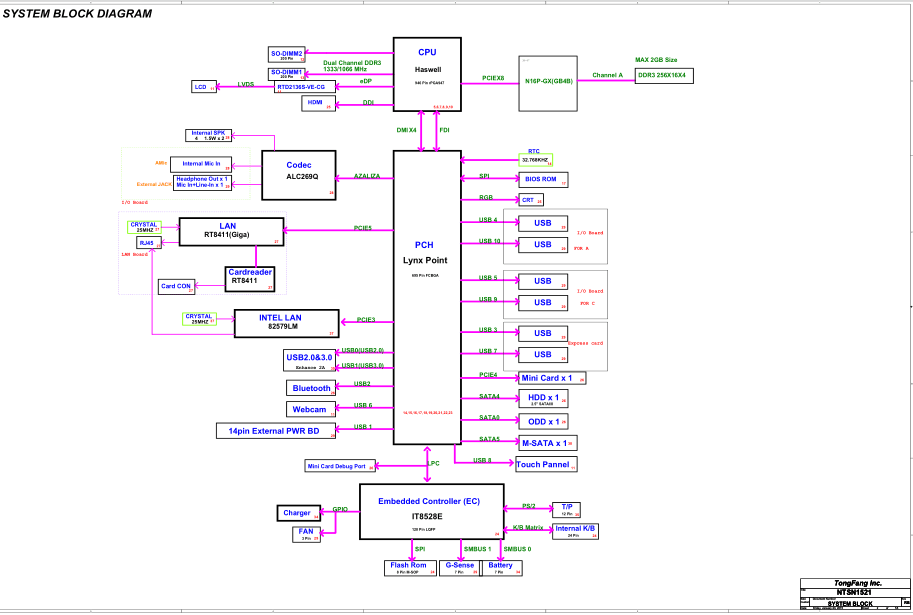Select the Flash Rom block

(411, 568)
